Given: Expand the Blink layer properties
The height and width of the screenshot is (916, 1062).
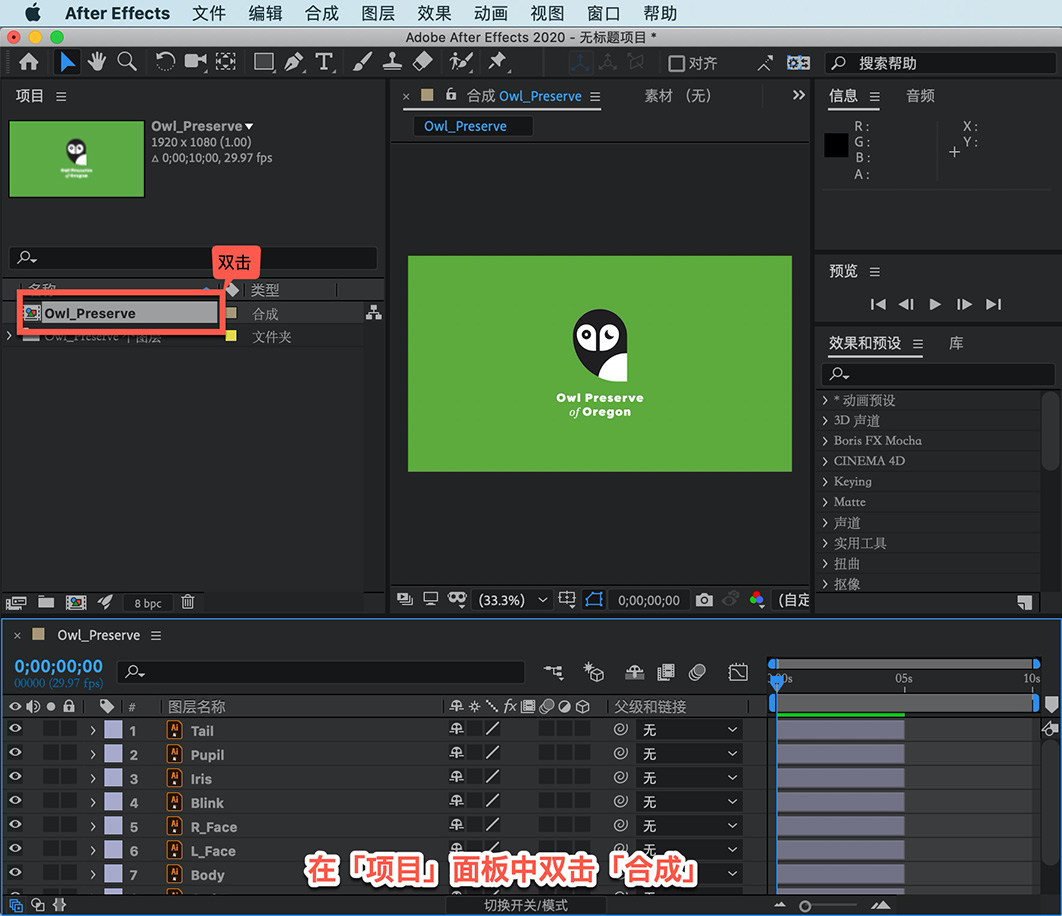Looking at the screenshot, I should click(x=93, y=803).
